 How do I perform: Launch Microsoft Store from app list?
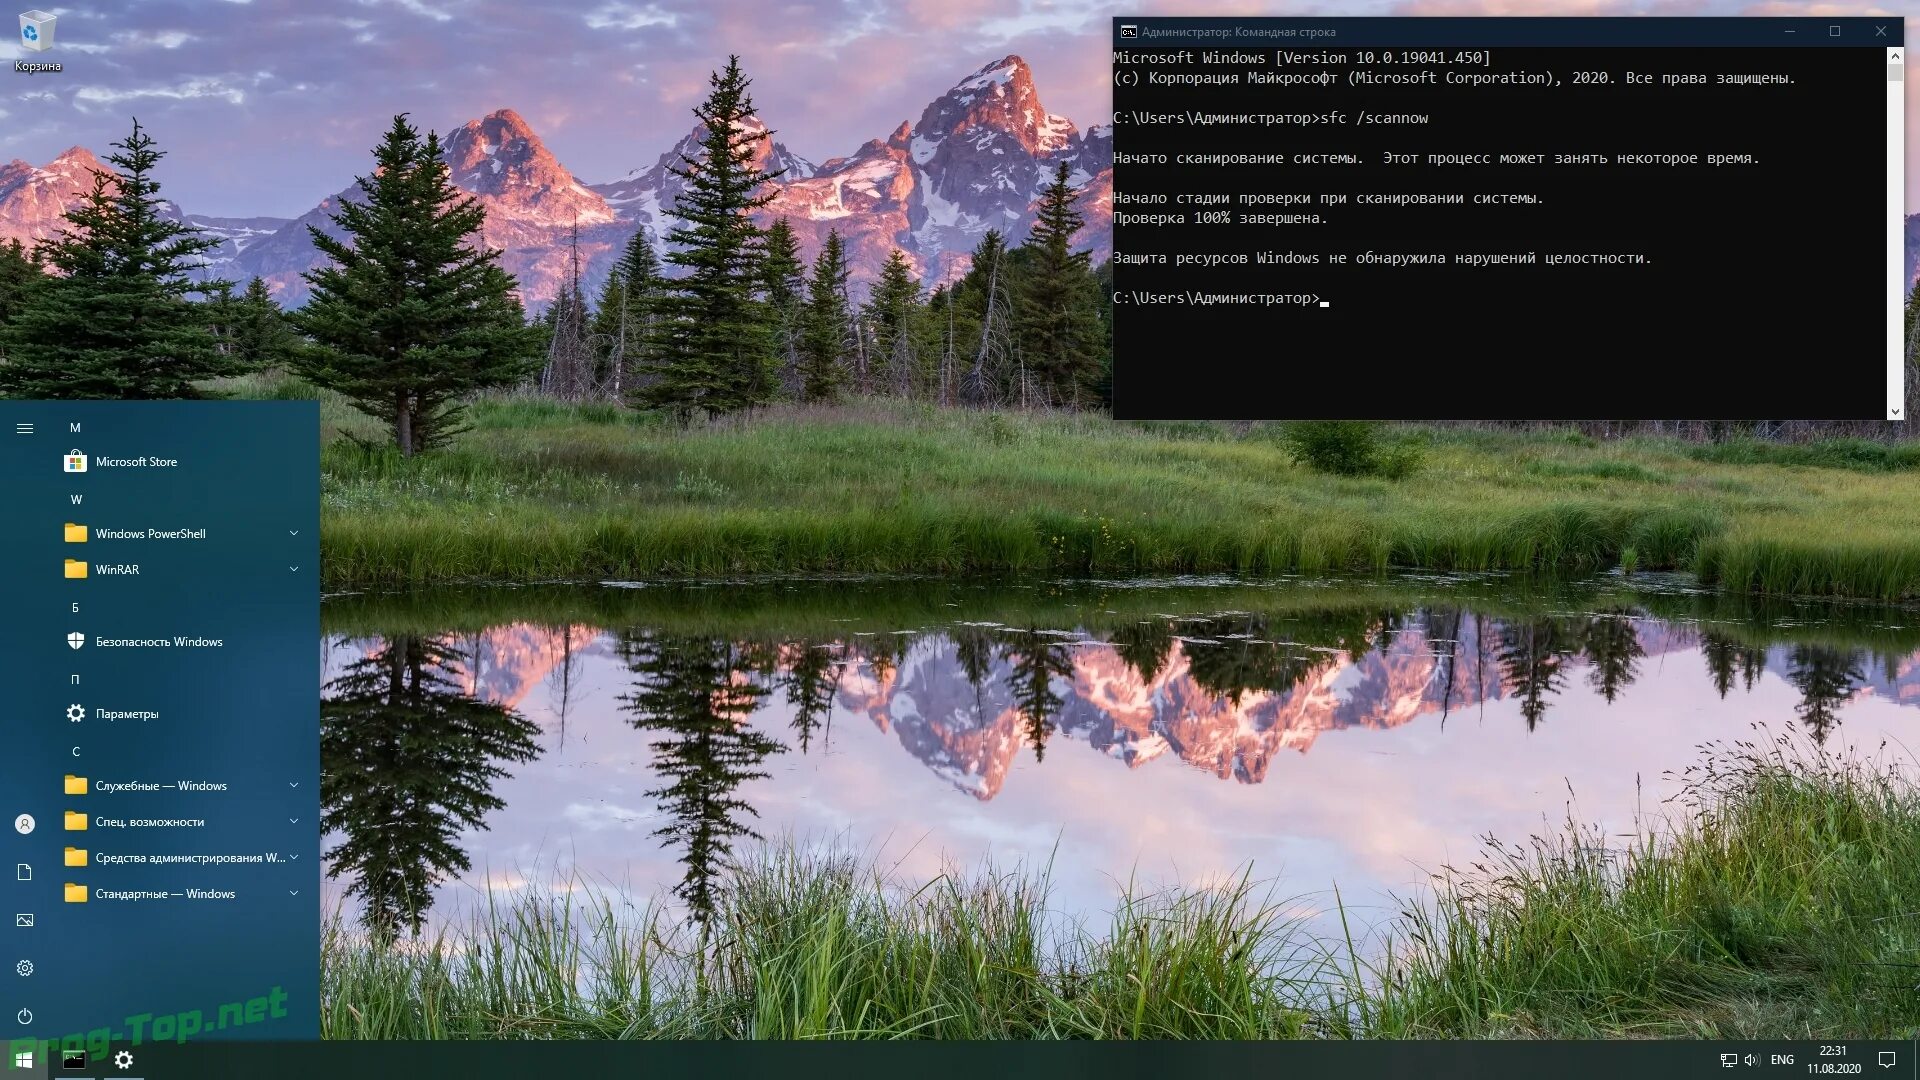136,462
